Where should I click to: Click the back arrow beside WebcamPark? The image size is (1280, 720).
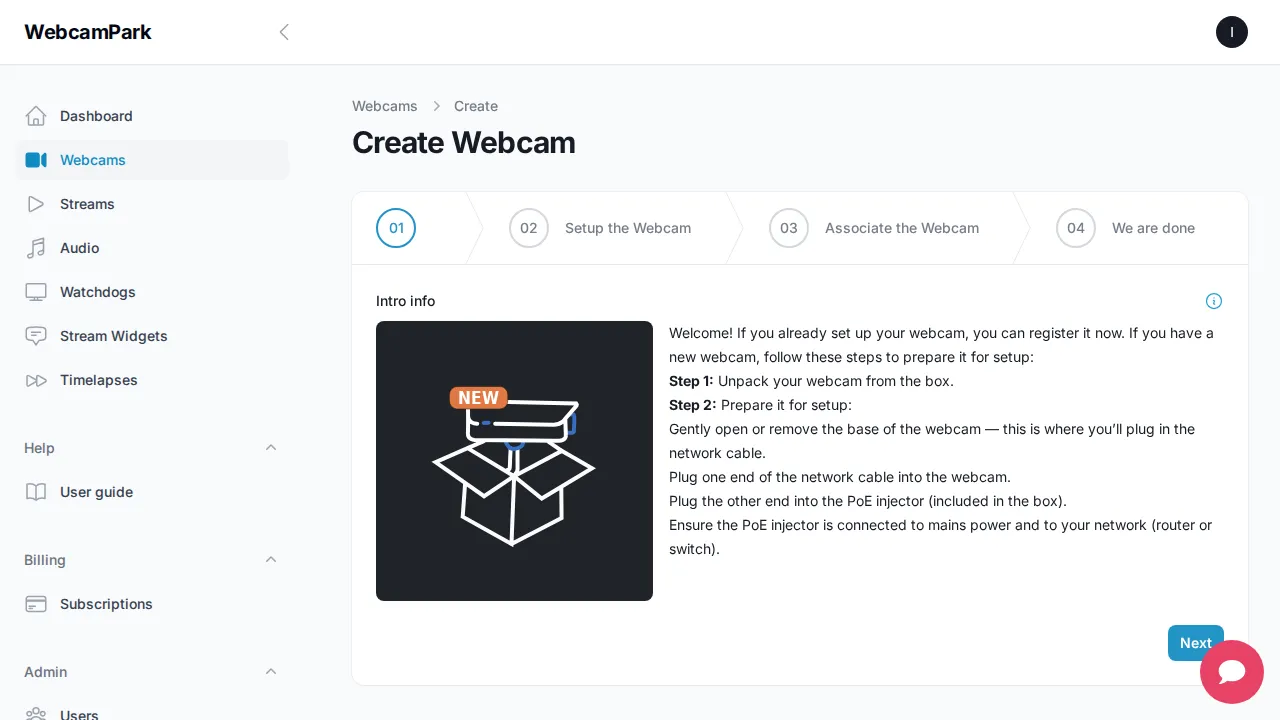[x=284, y=32]
